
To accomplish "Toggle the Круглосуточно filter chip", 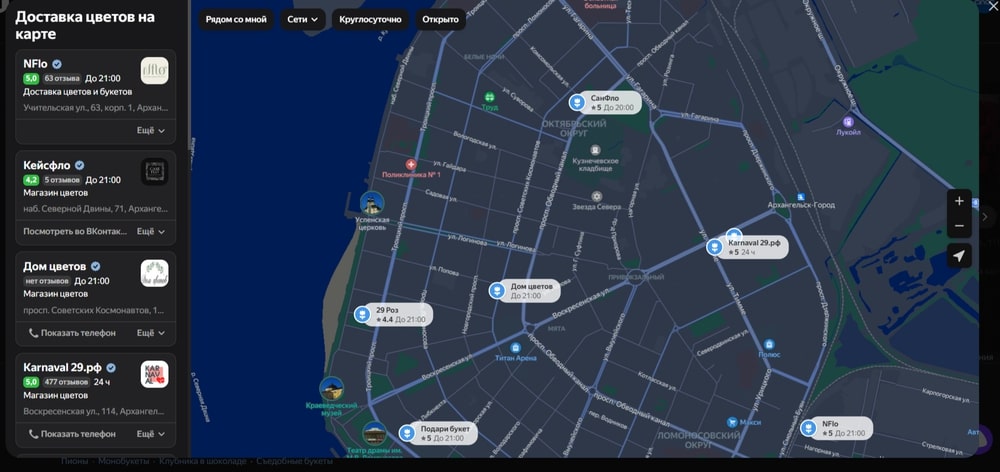I will [371, 19].
